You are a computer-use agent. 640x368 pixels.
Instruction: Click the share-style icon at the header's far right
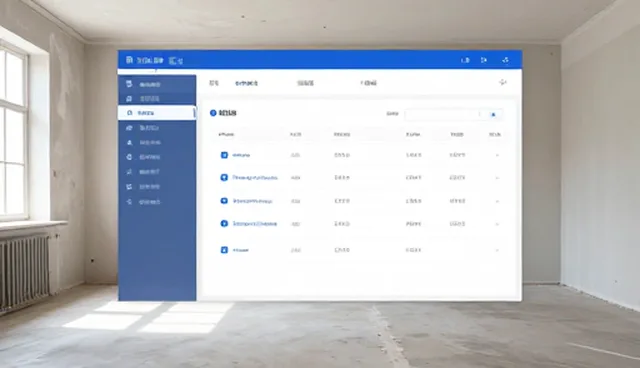pos(505,60)
